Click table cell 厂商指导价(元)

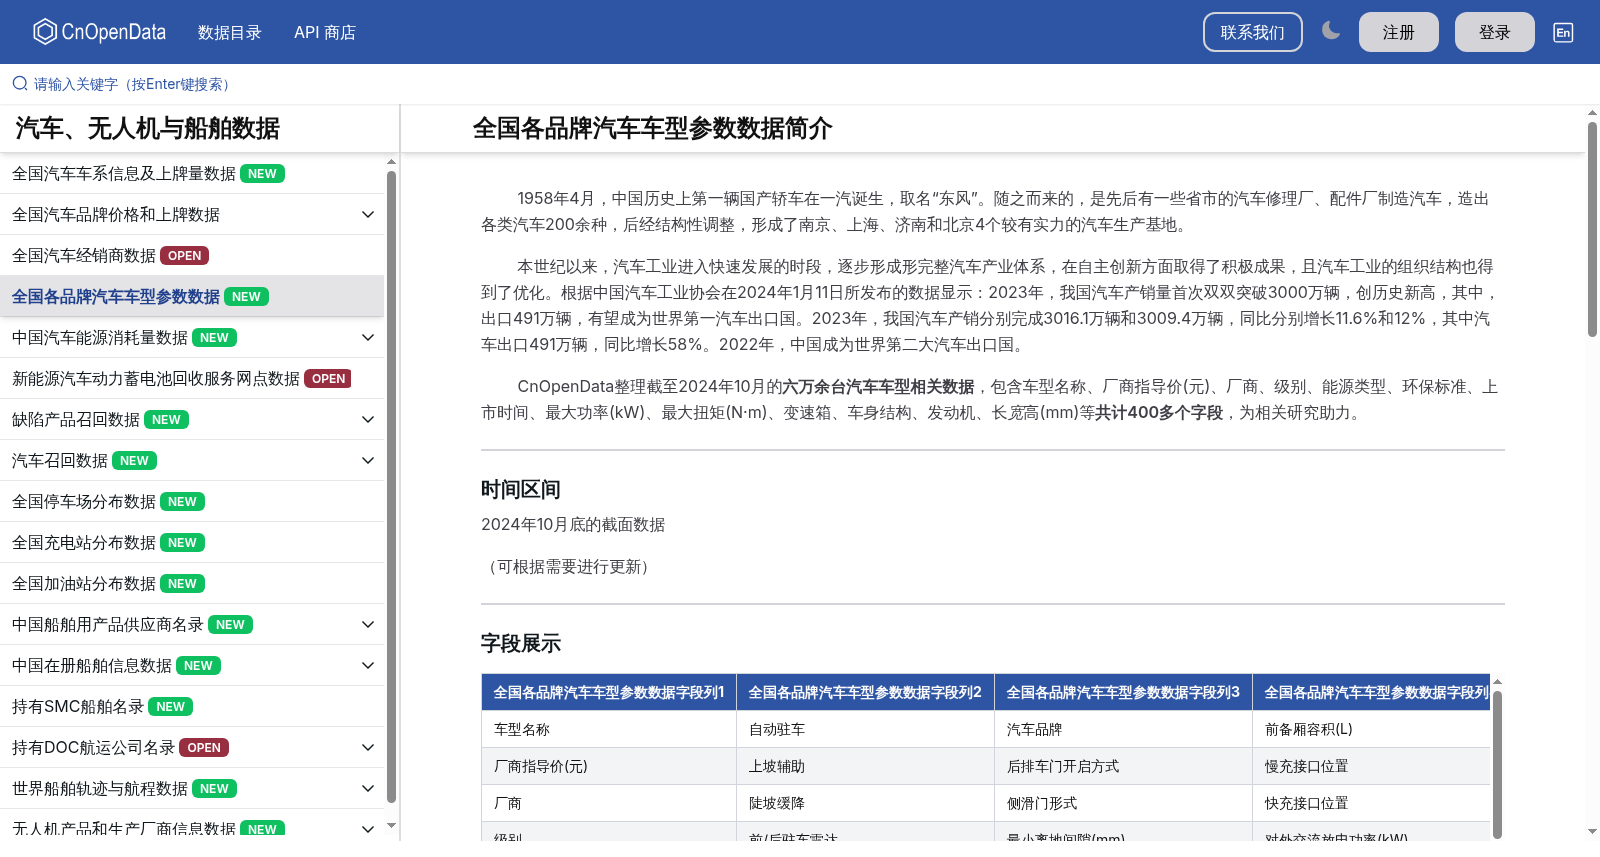[x=608, y=766]
